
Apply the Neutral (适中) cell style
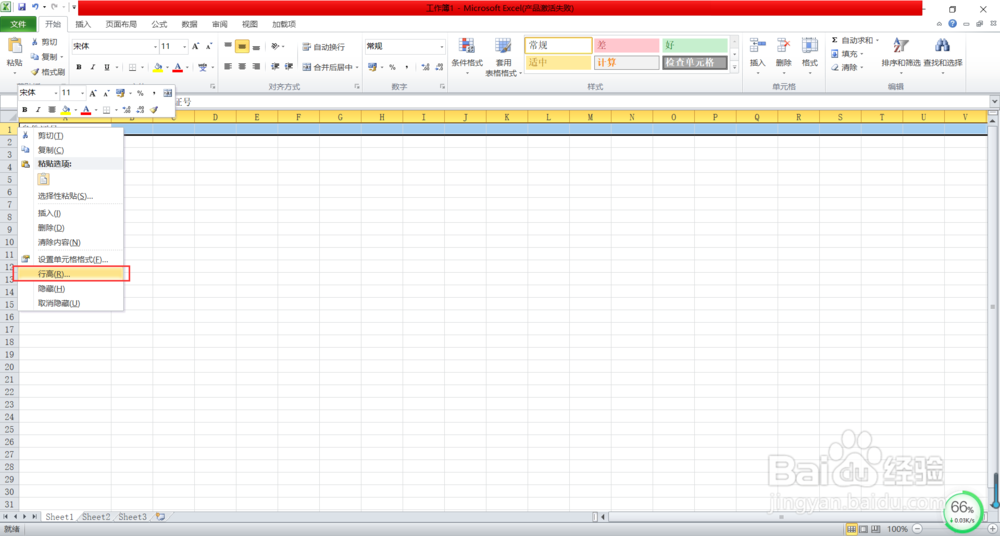558,63
